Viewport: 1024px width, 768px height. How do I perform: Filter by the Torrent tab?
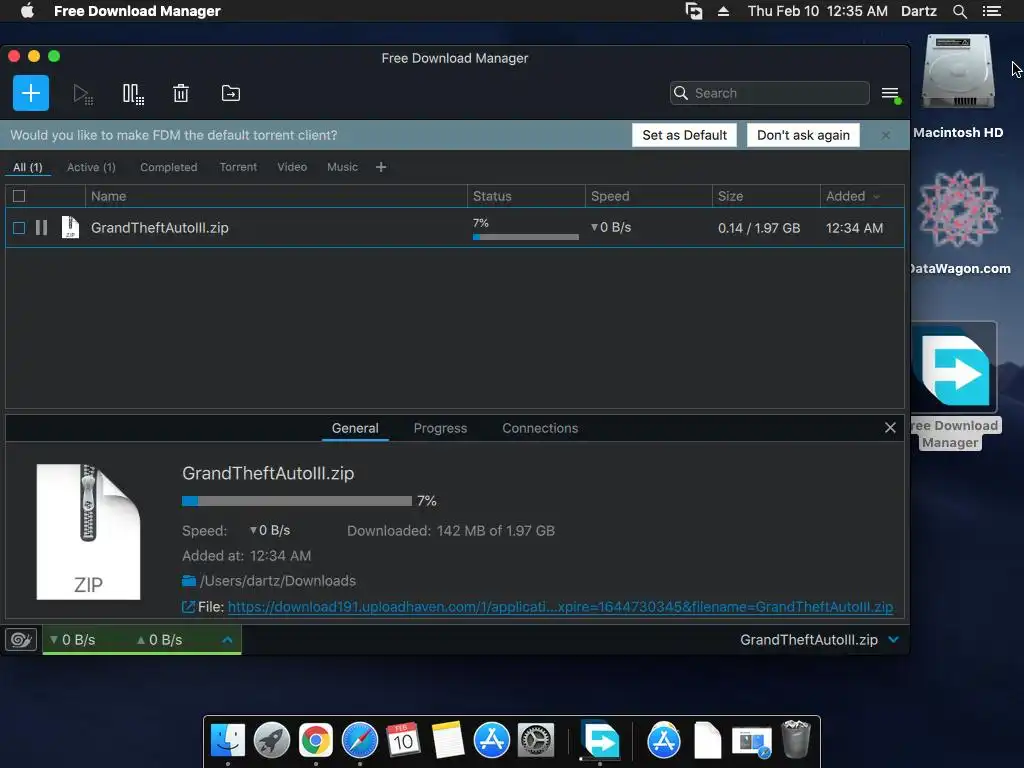pyautogui.click(x=238, y=167)
